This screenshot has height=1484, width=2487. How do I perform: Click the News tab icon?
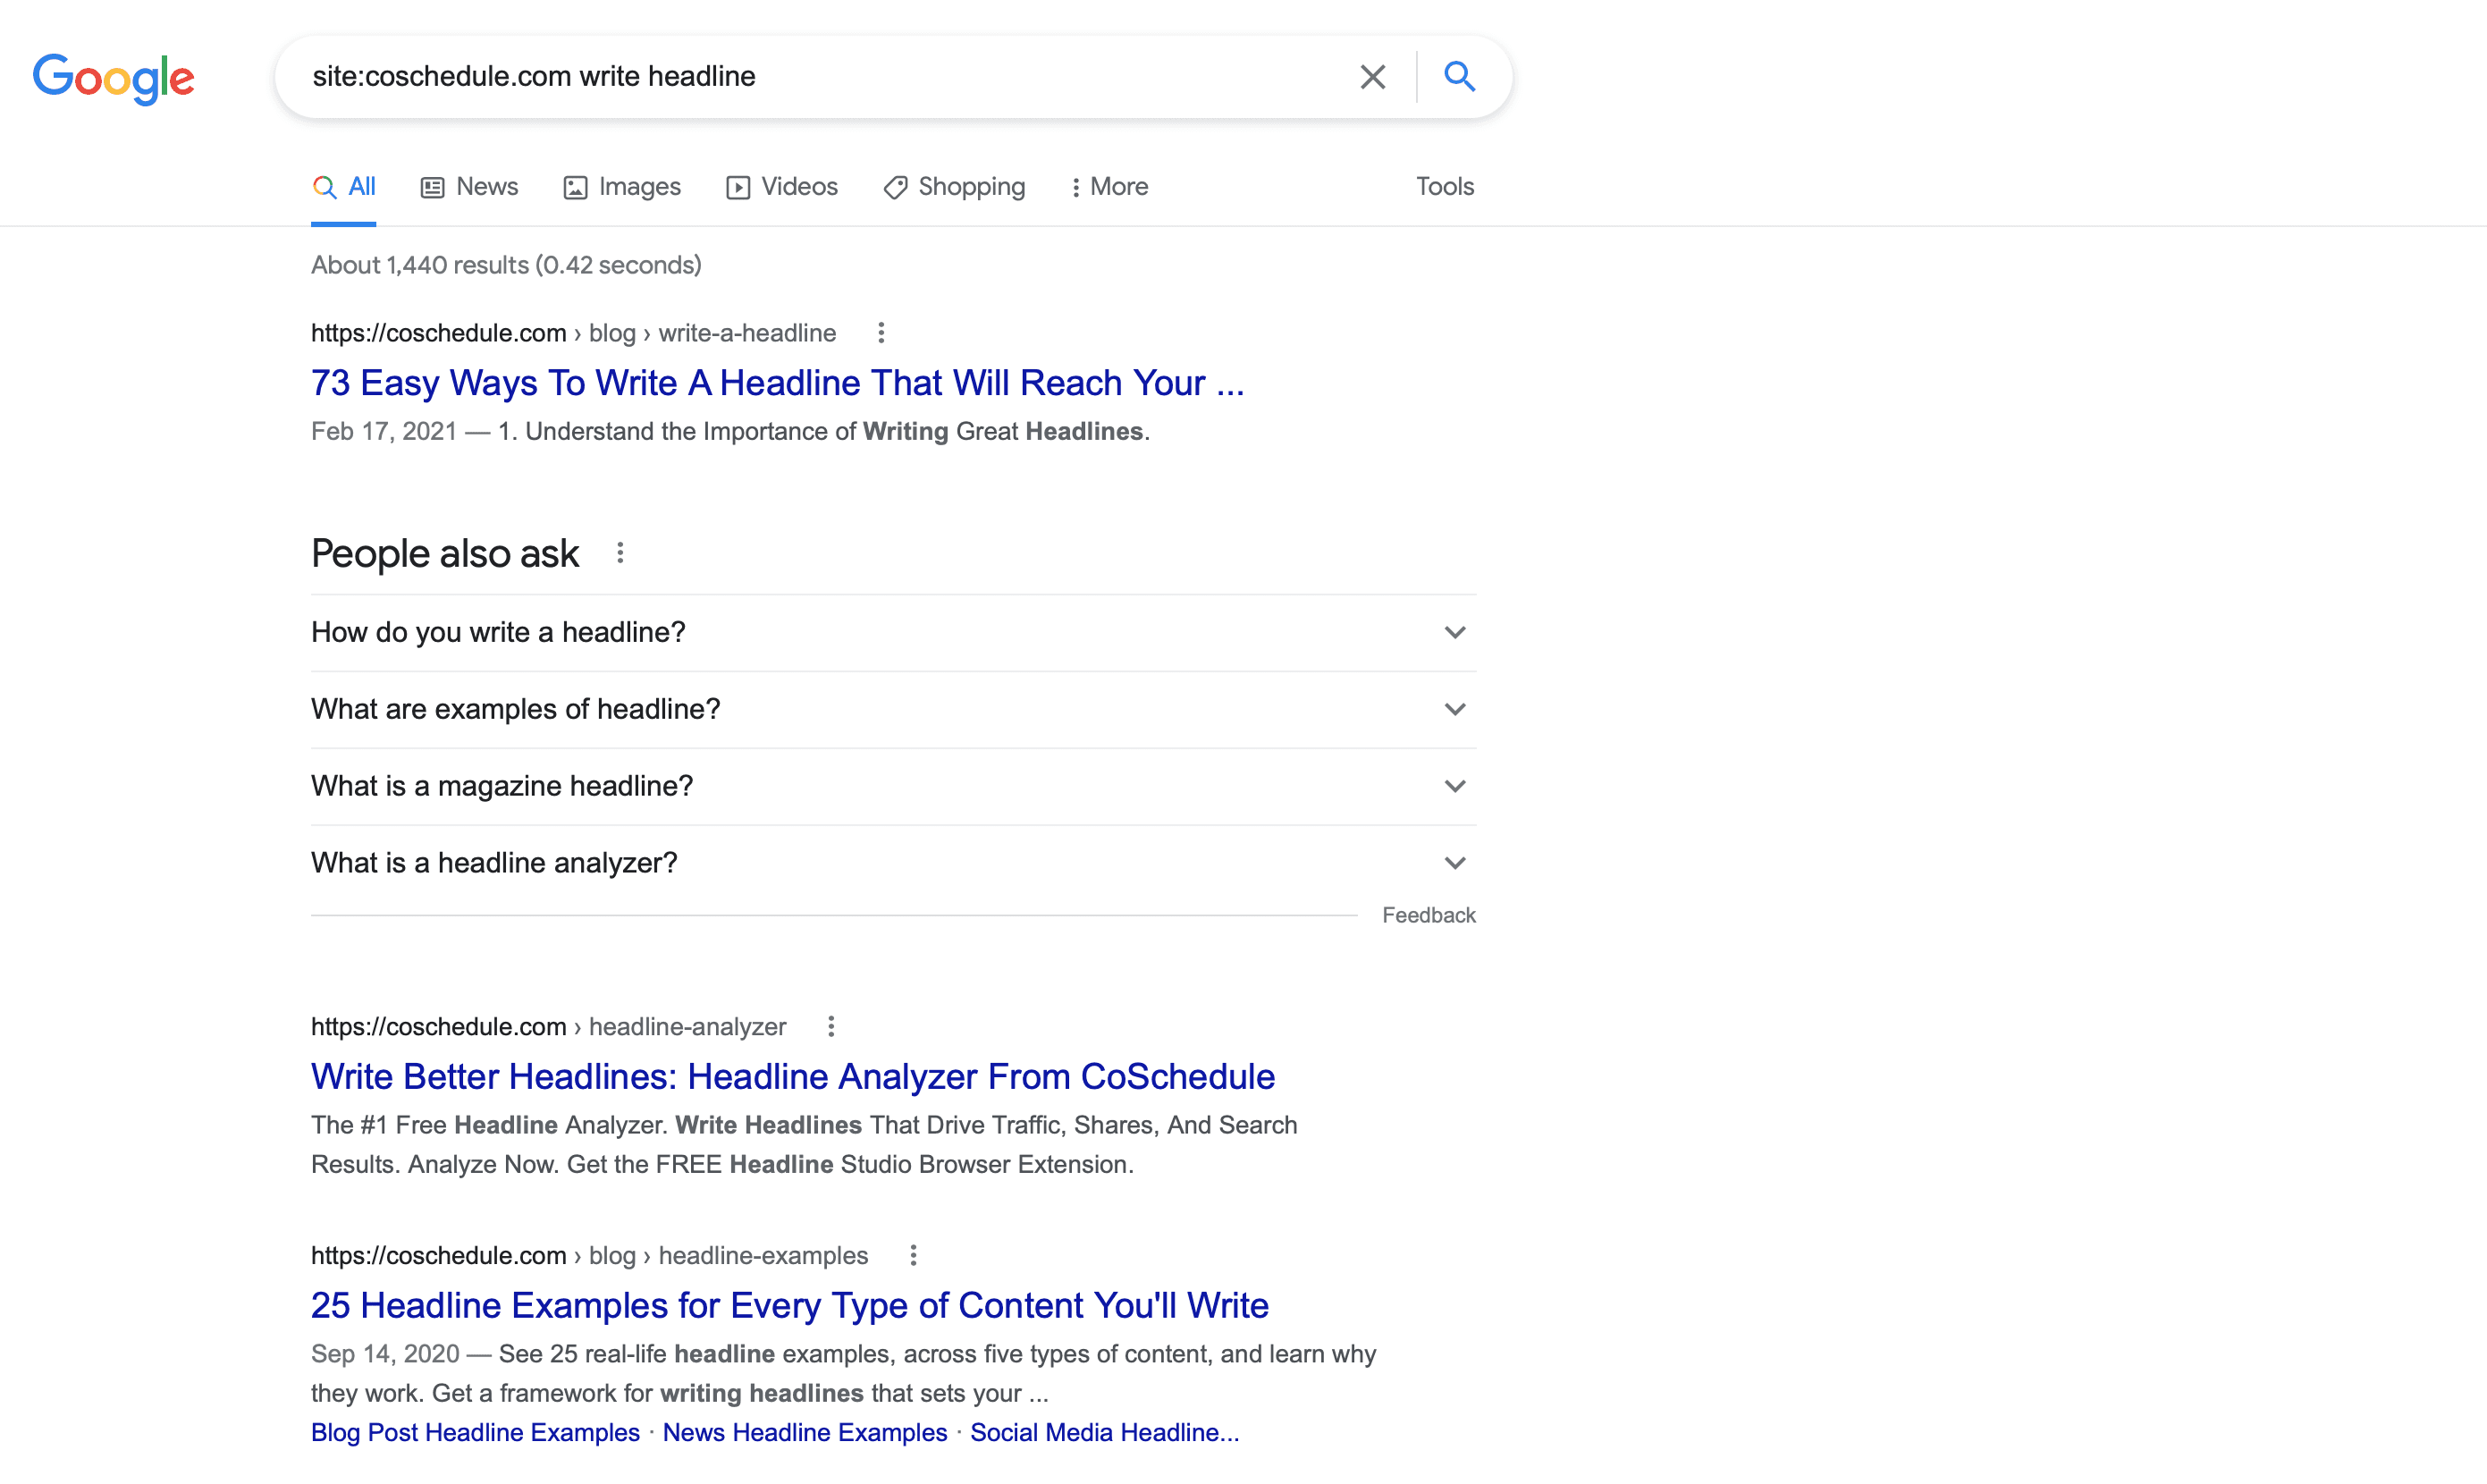tap(431, 186)
